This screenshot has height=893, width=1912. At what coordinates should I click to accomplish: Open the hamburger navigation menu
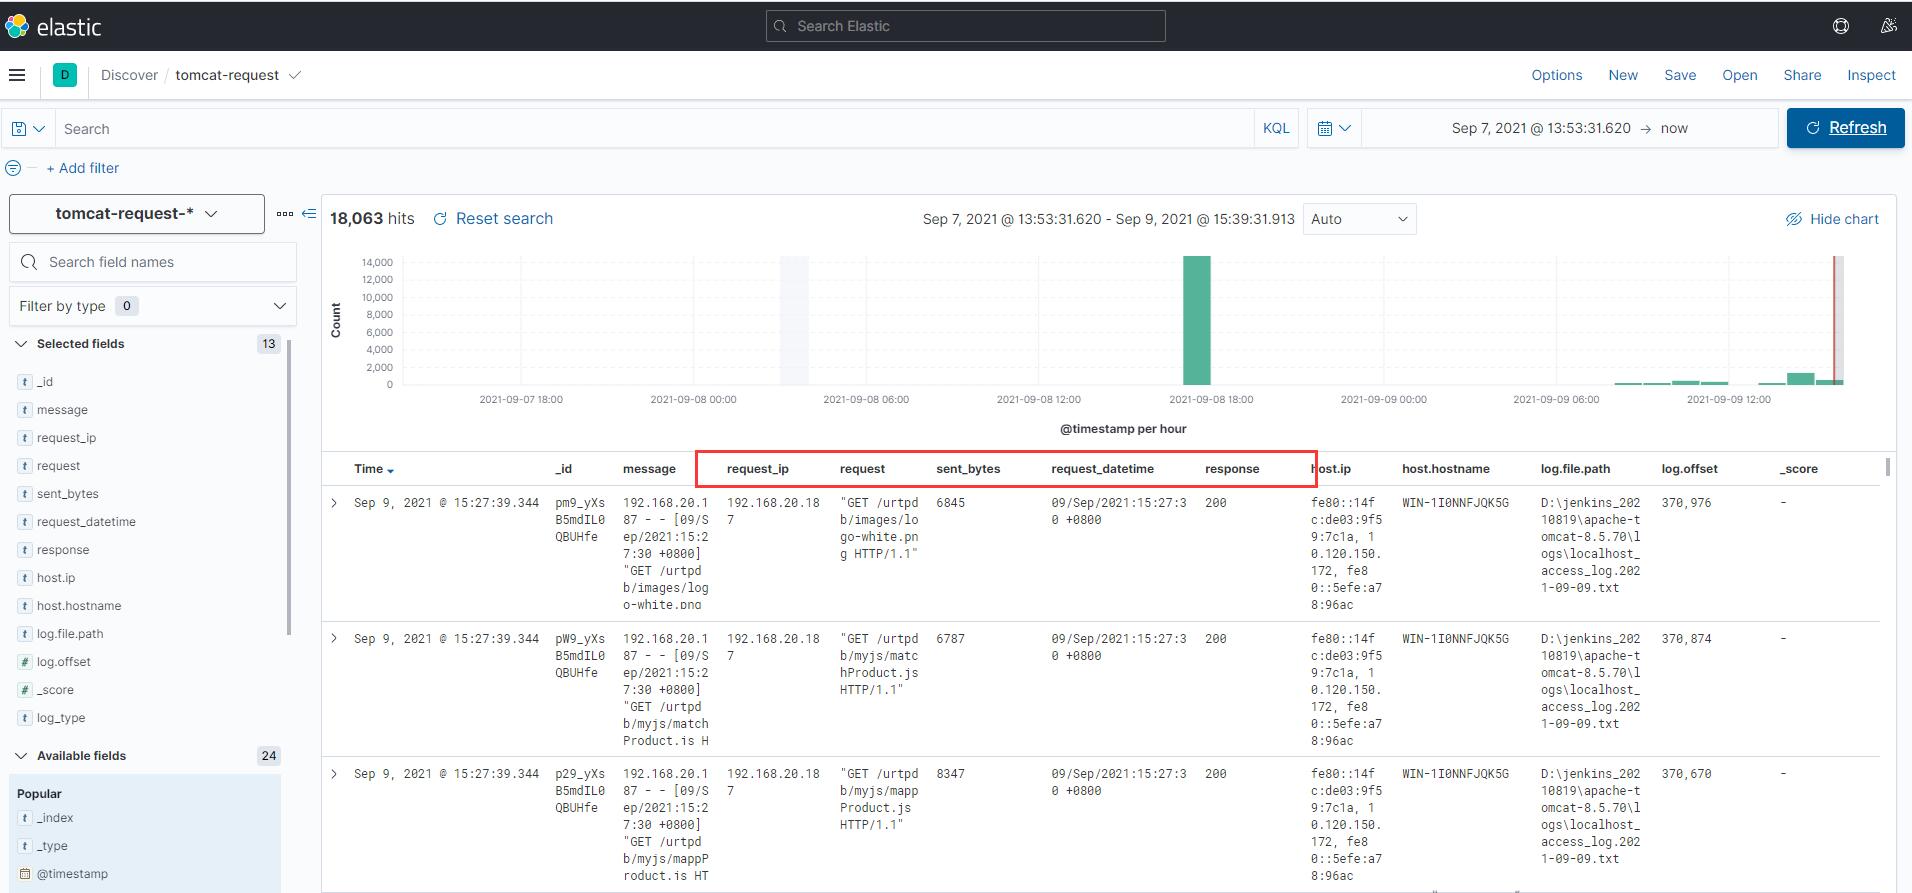tap(17, 75)
